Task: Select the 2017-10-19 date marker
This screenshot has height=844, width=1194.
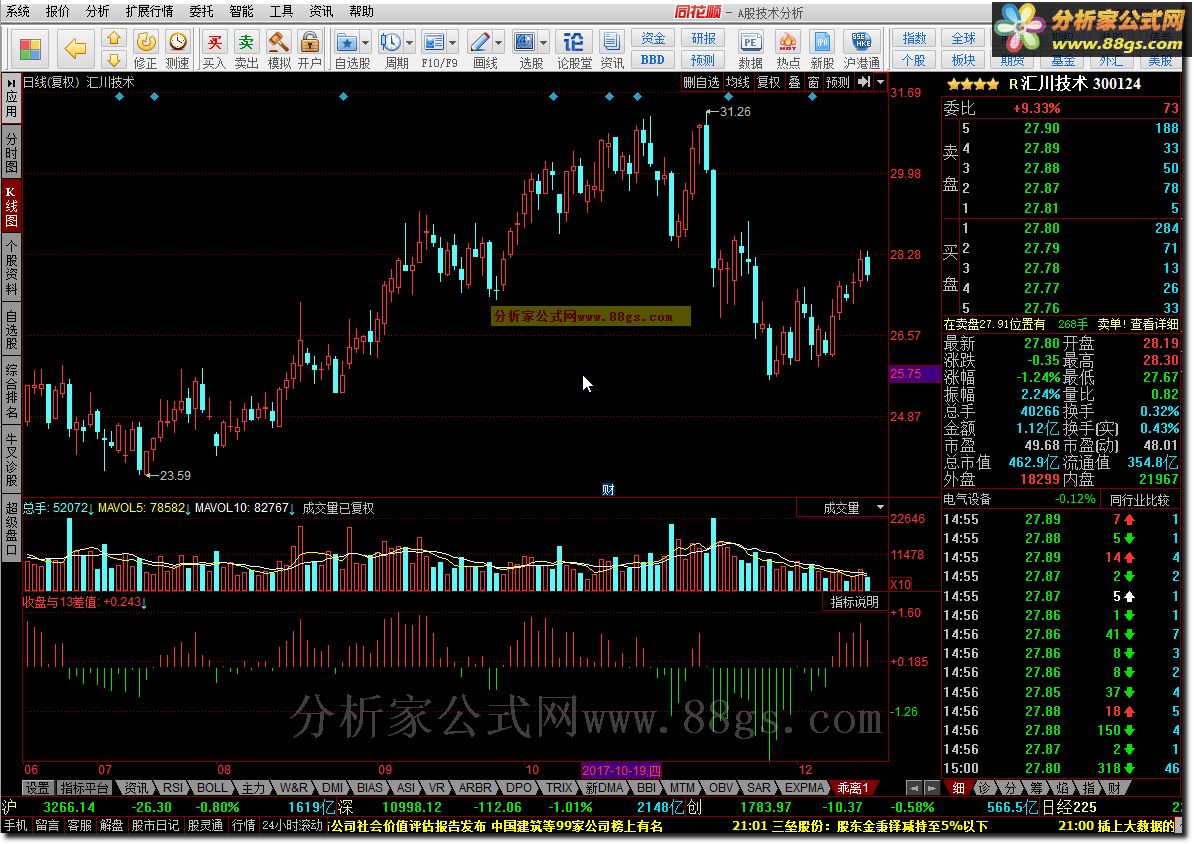Action: click(621, 770)
